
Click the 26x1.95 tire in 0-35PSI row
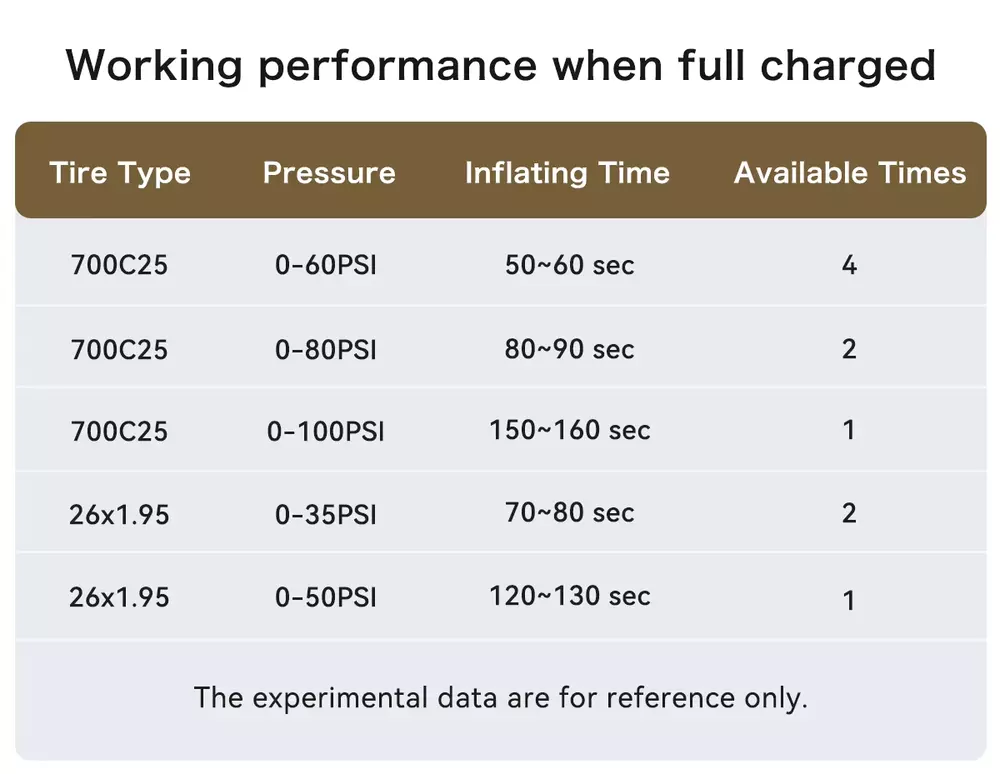[119, 515]
